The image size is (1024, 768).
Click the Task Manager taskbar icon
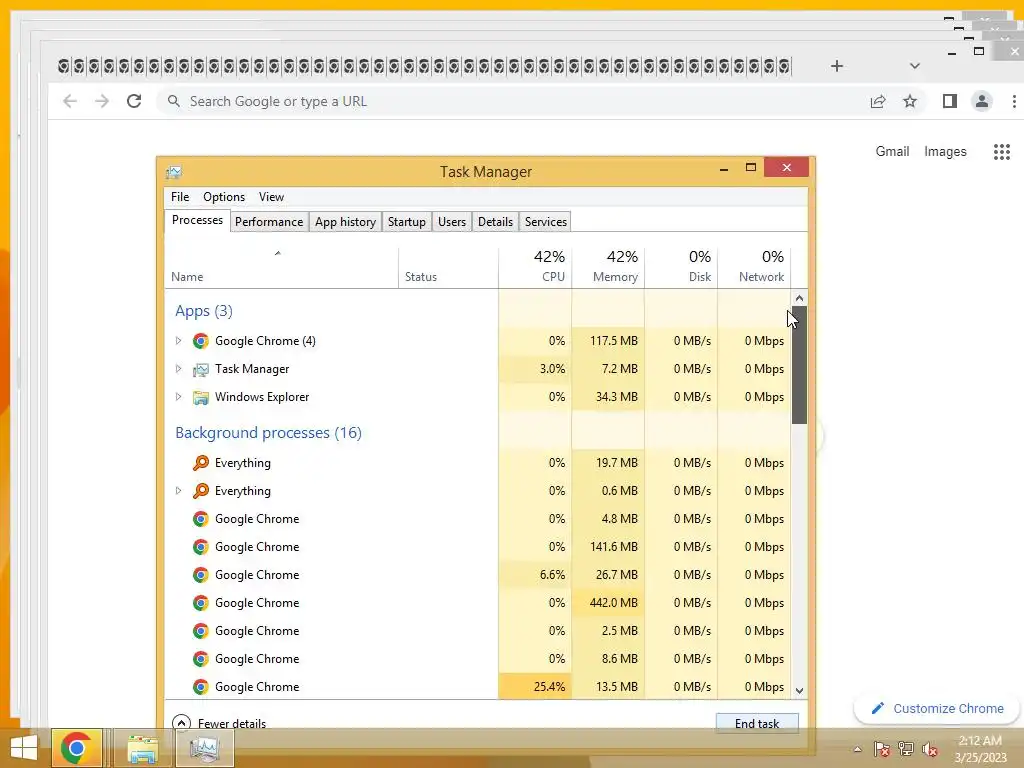(205, 748)
